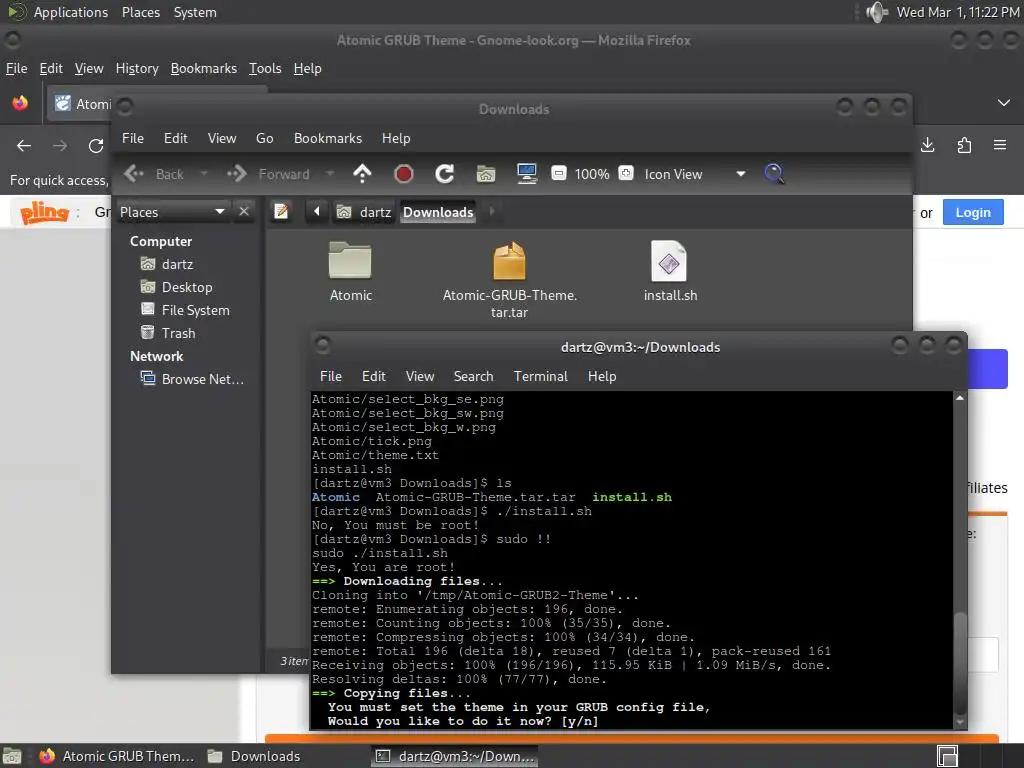Screen dimensions: 1024x768
Task: Open the Tools menu in Firefox
Action: click(265, 68)
